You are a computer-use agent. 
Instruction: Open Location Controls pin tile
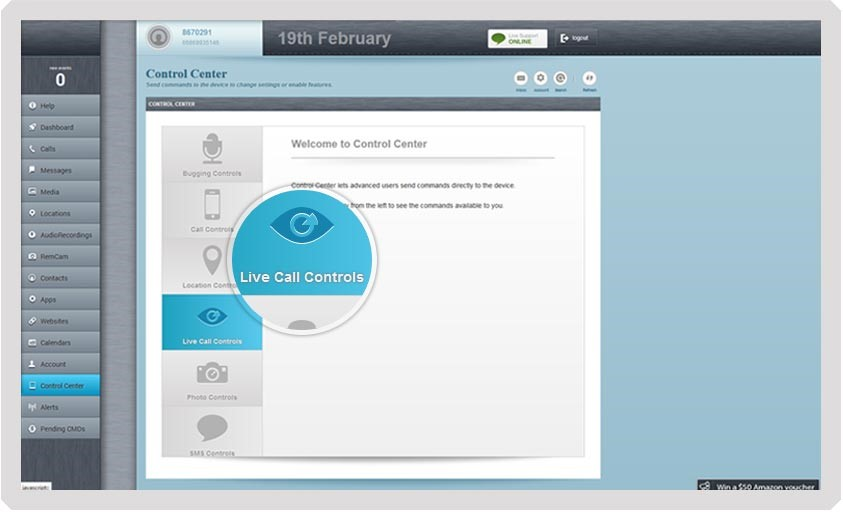(211, 262)
